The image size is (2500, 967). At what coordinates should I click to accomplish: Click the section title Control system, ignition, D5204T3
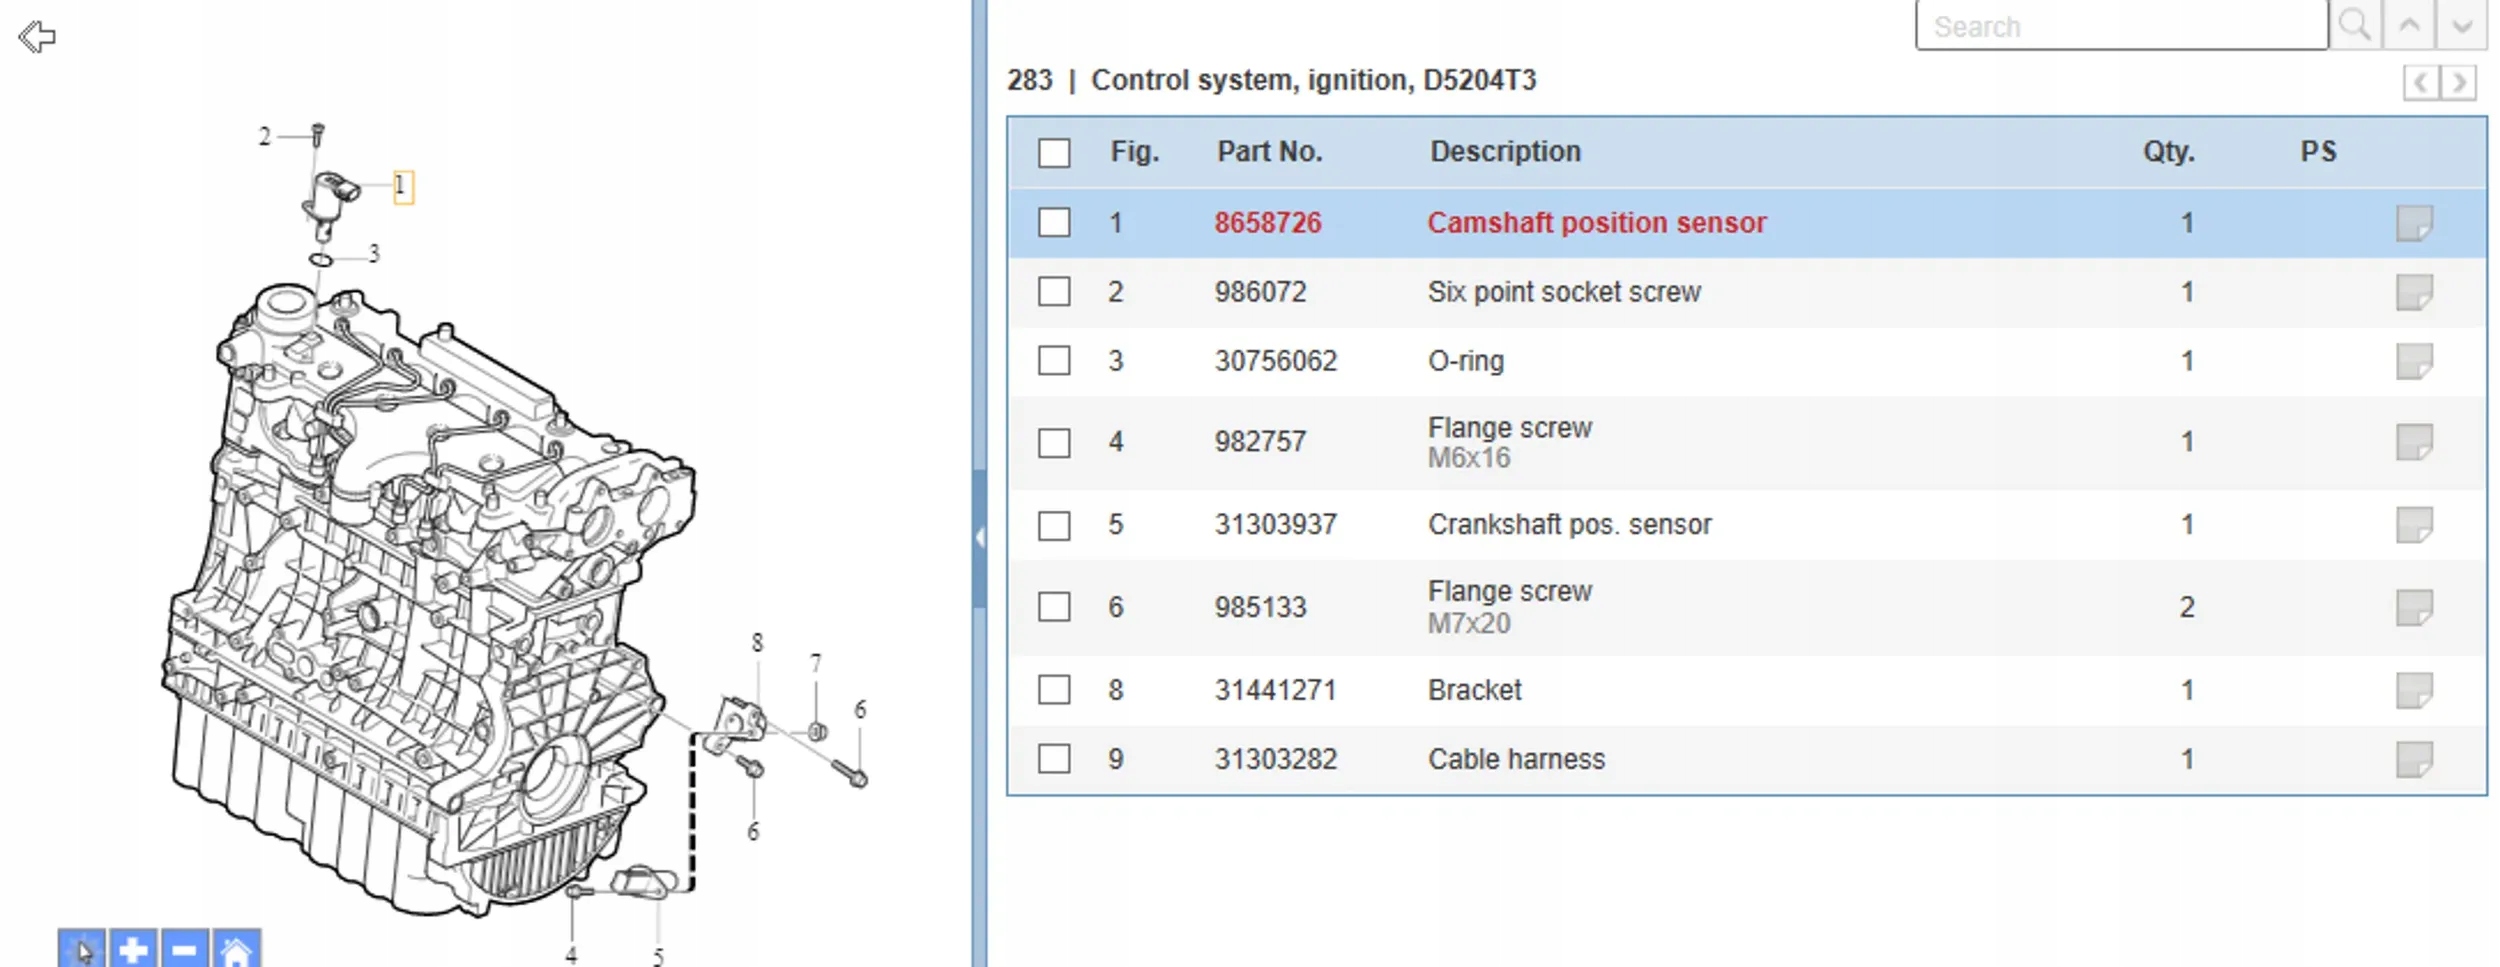(1313, 80)
